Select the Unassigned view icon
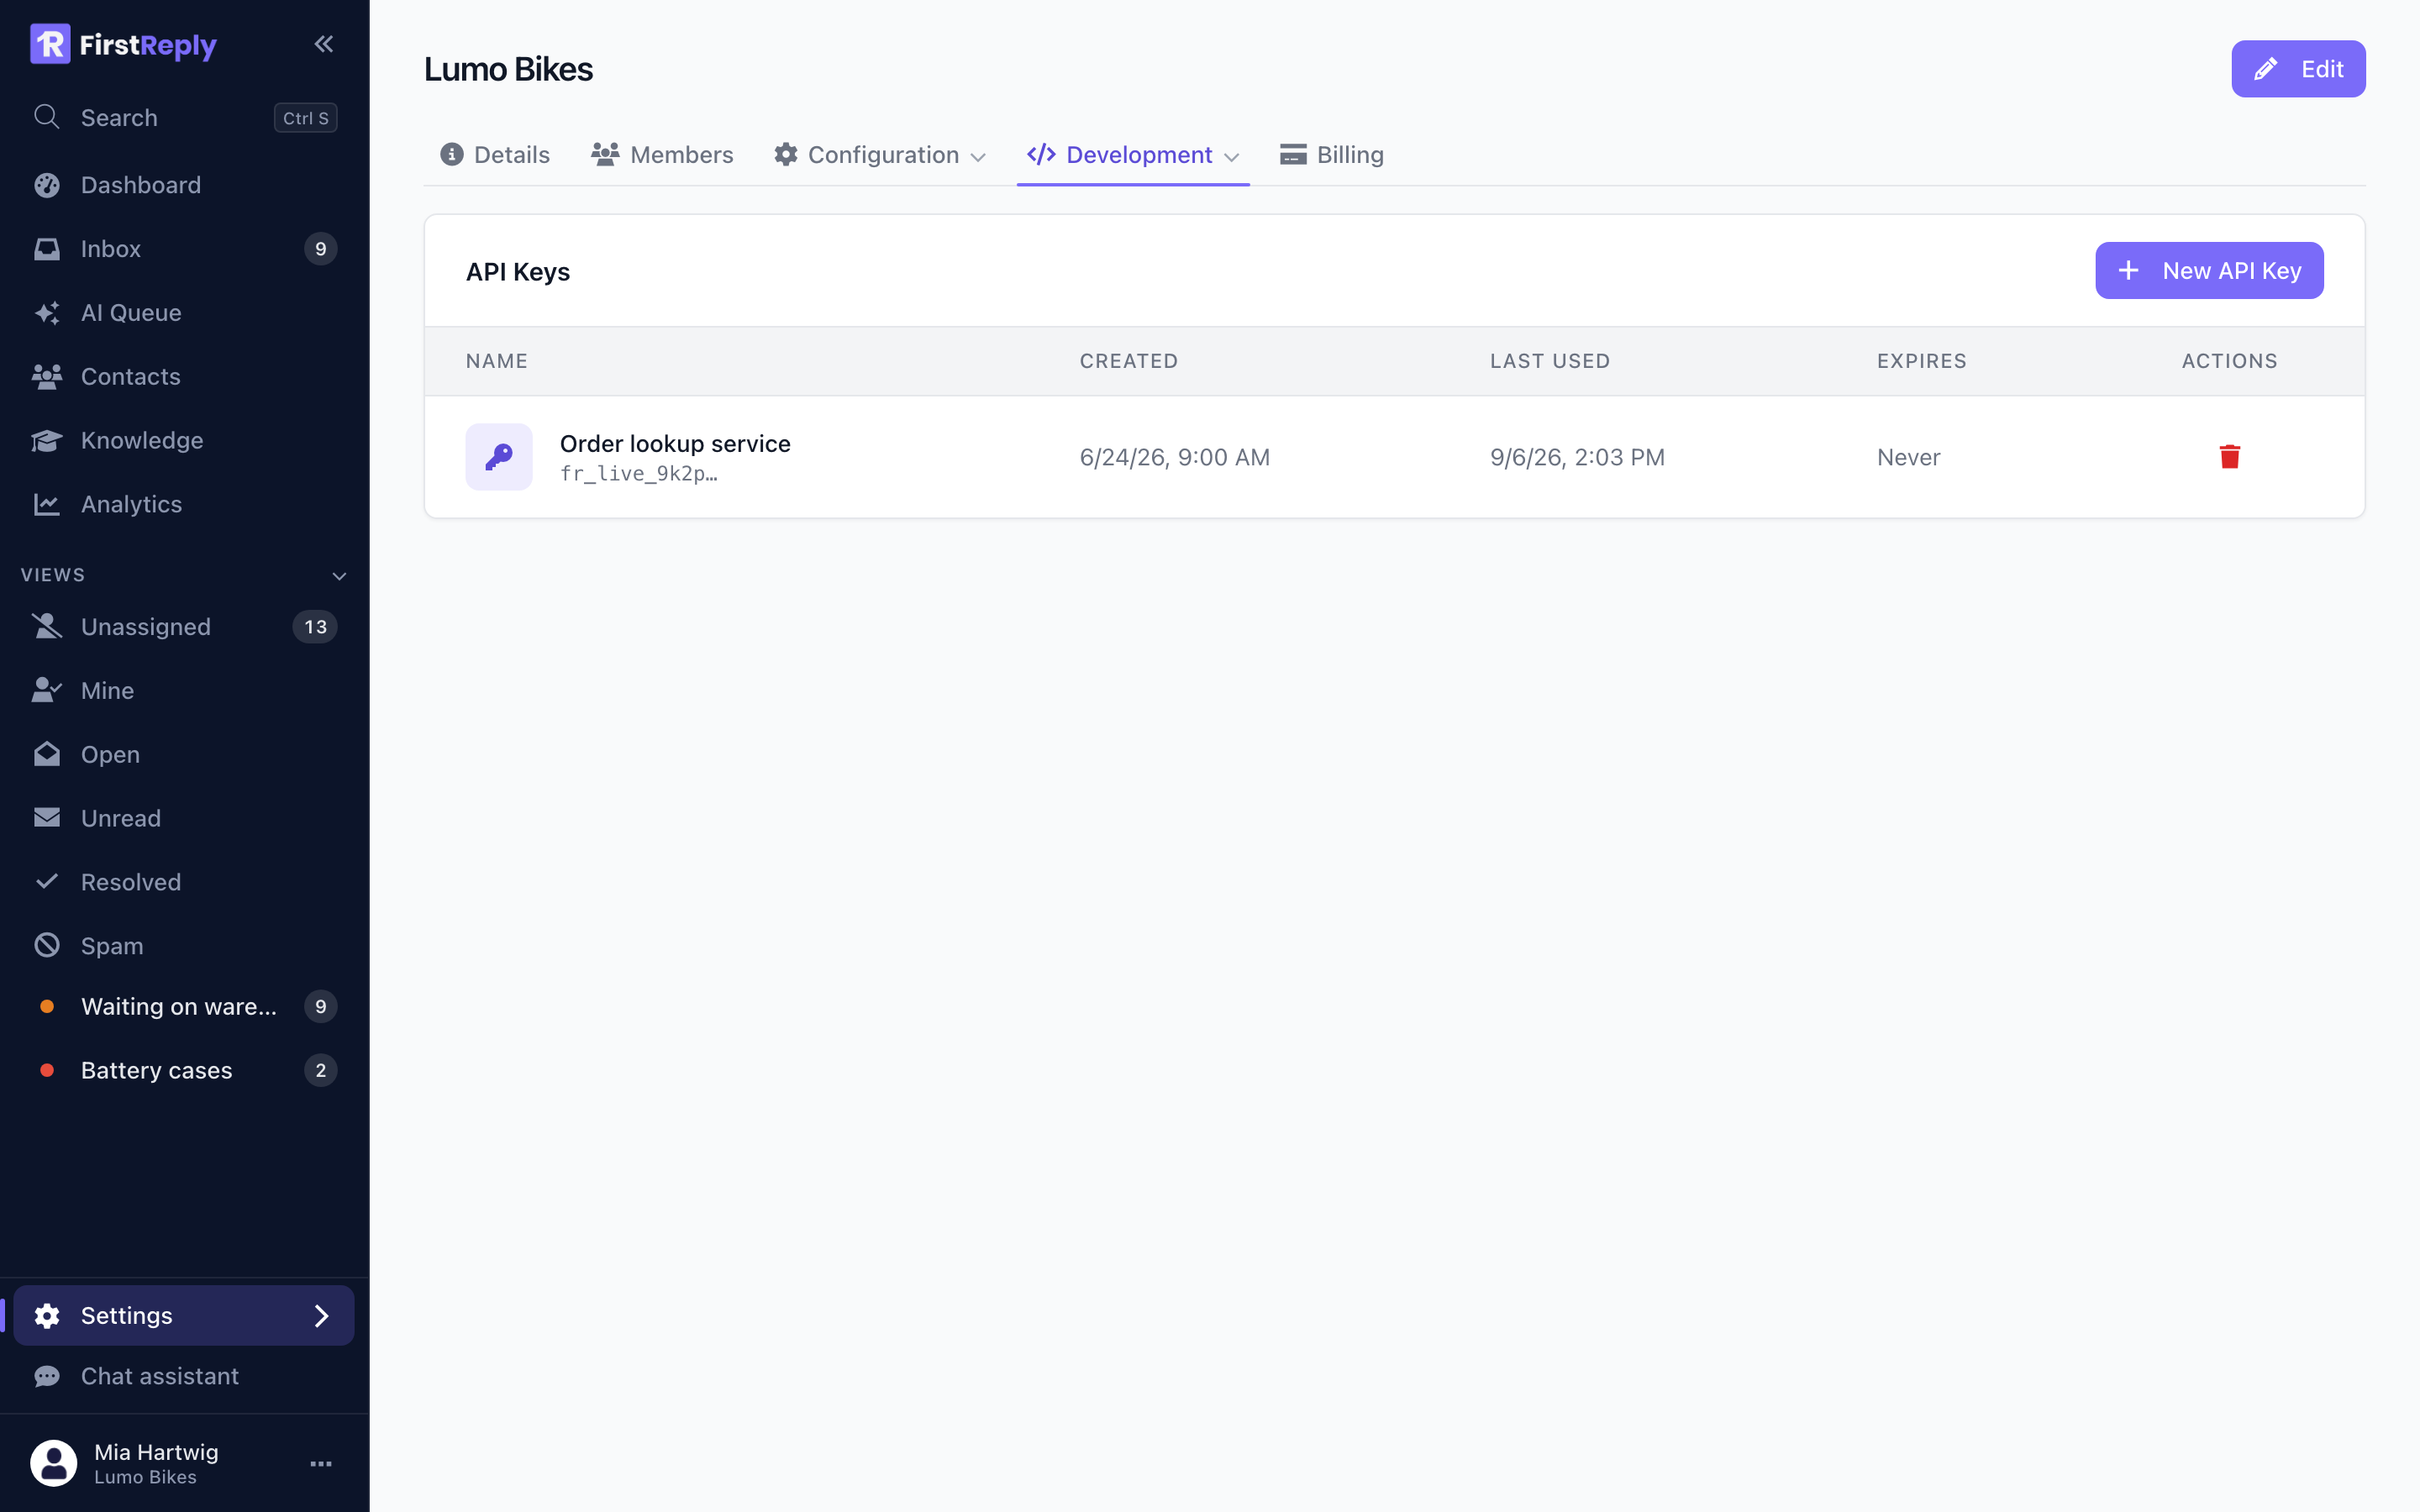The image size is (2420, 1512). [x=47, y=627]
